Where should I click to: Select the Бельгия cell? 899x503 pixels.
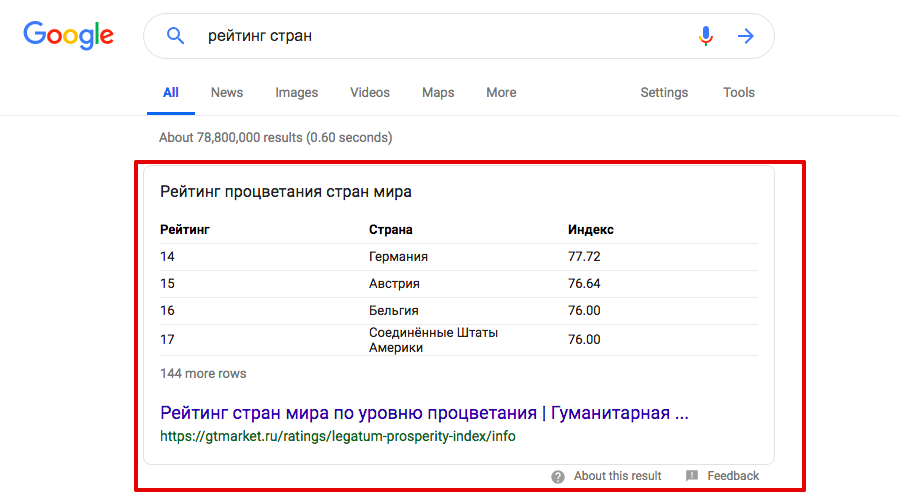click(x=394, y=310)
